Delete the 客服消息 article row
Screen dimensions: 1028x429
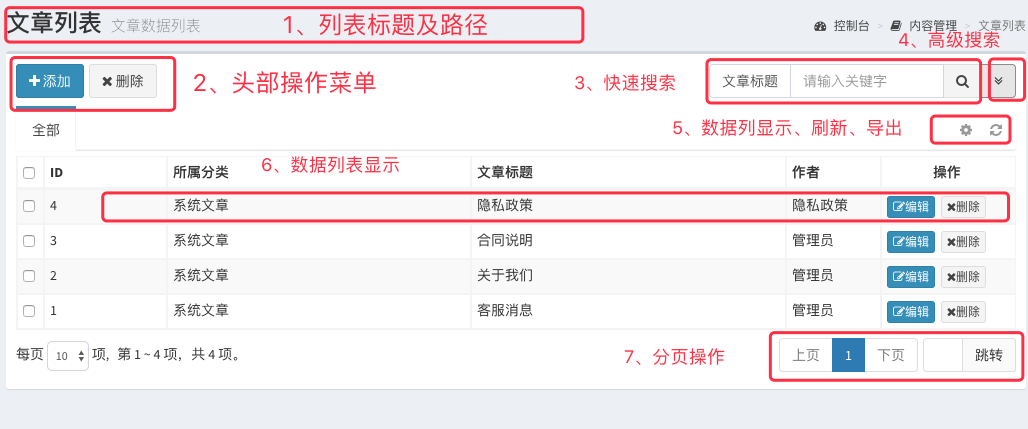point(963,312)
